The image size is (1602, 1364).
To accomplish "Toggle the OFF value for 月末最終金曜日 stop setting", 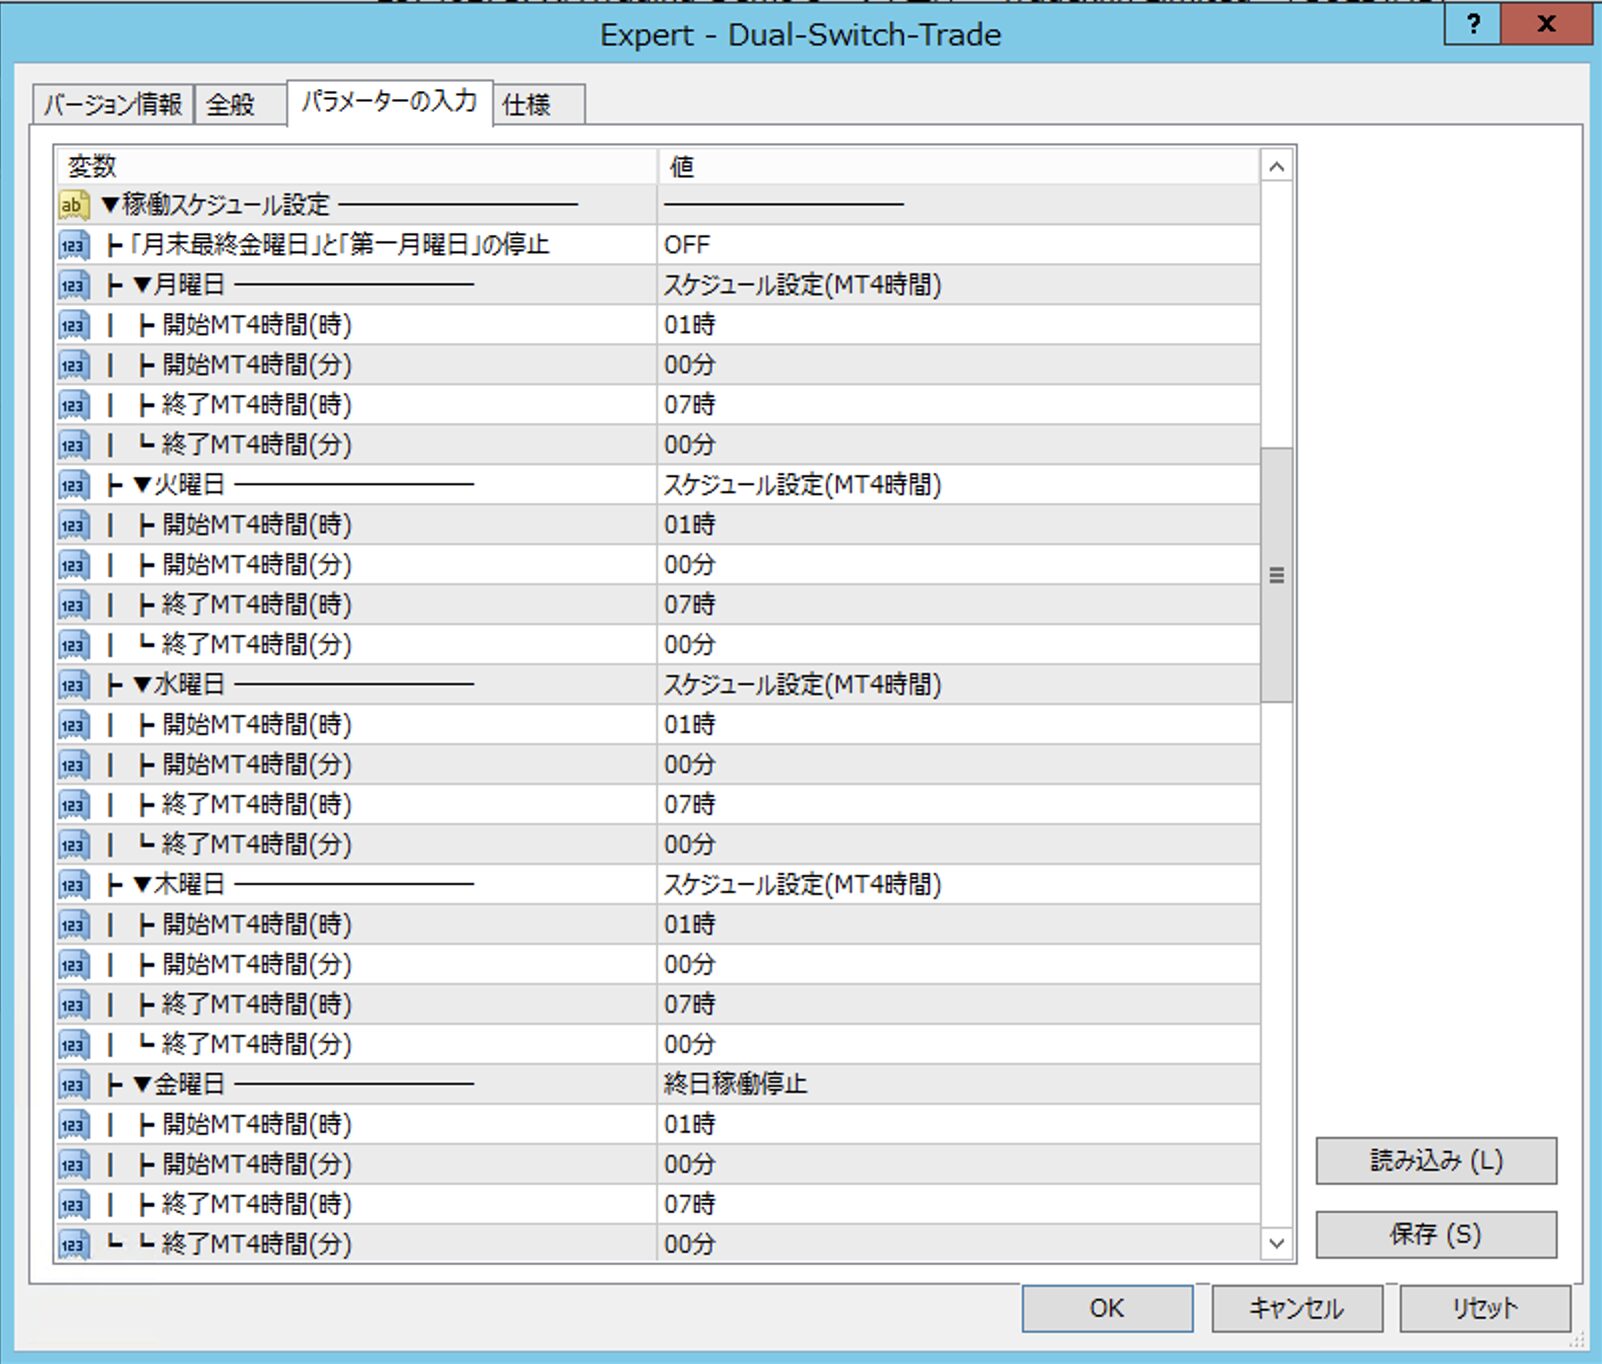I will point(957,245).
